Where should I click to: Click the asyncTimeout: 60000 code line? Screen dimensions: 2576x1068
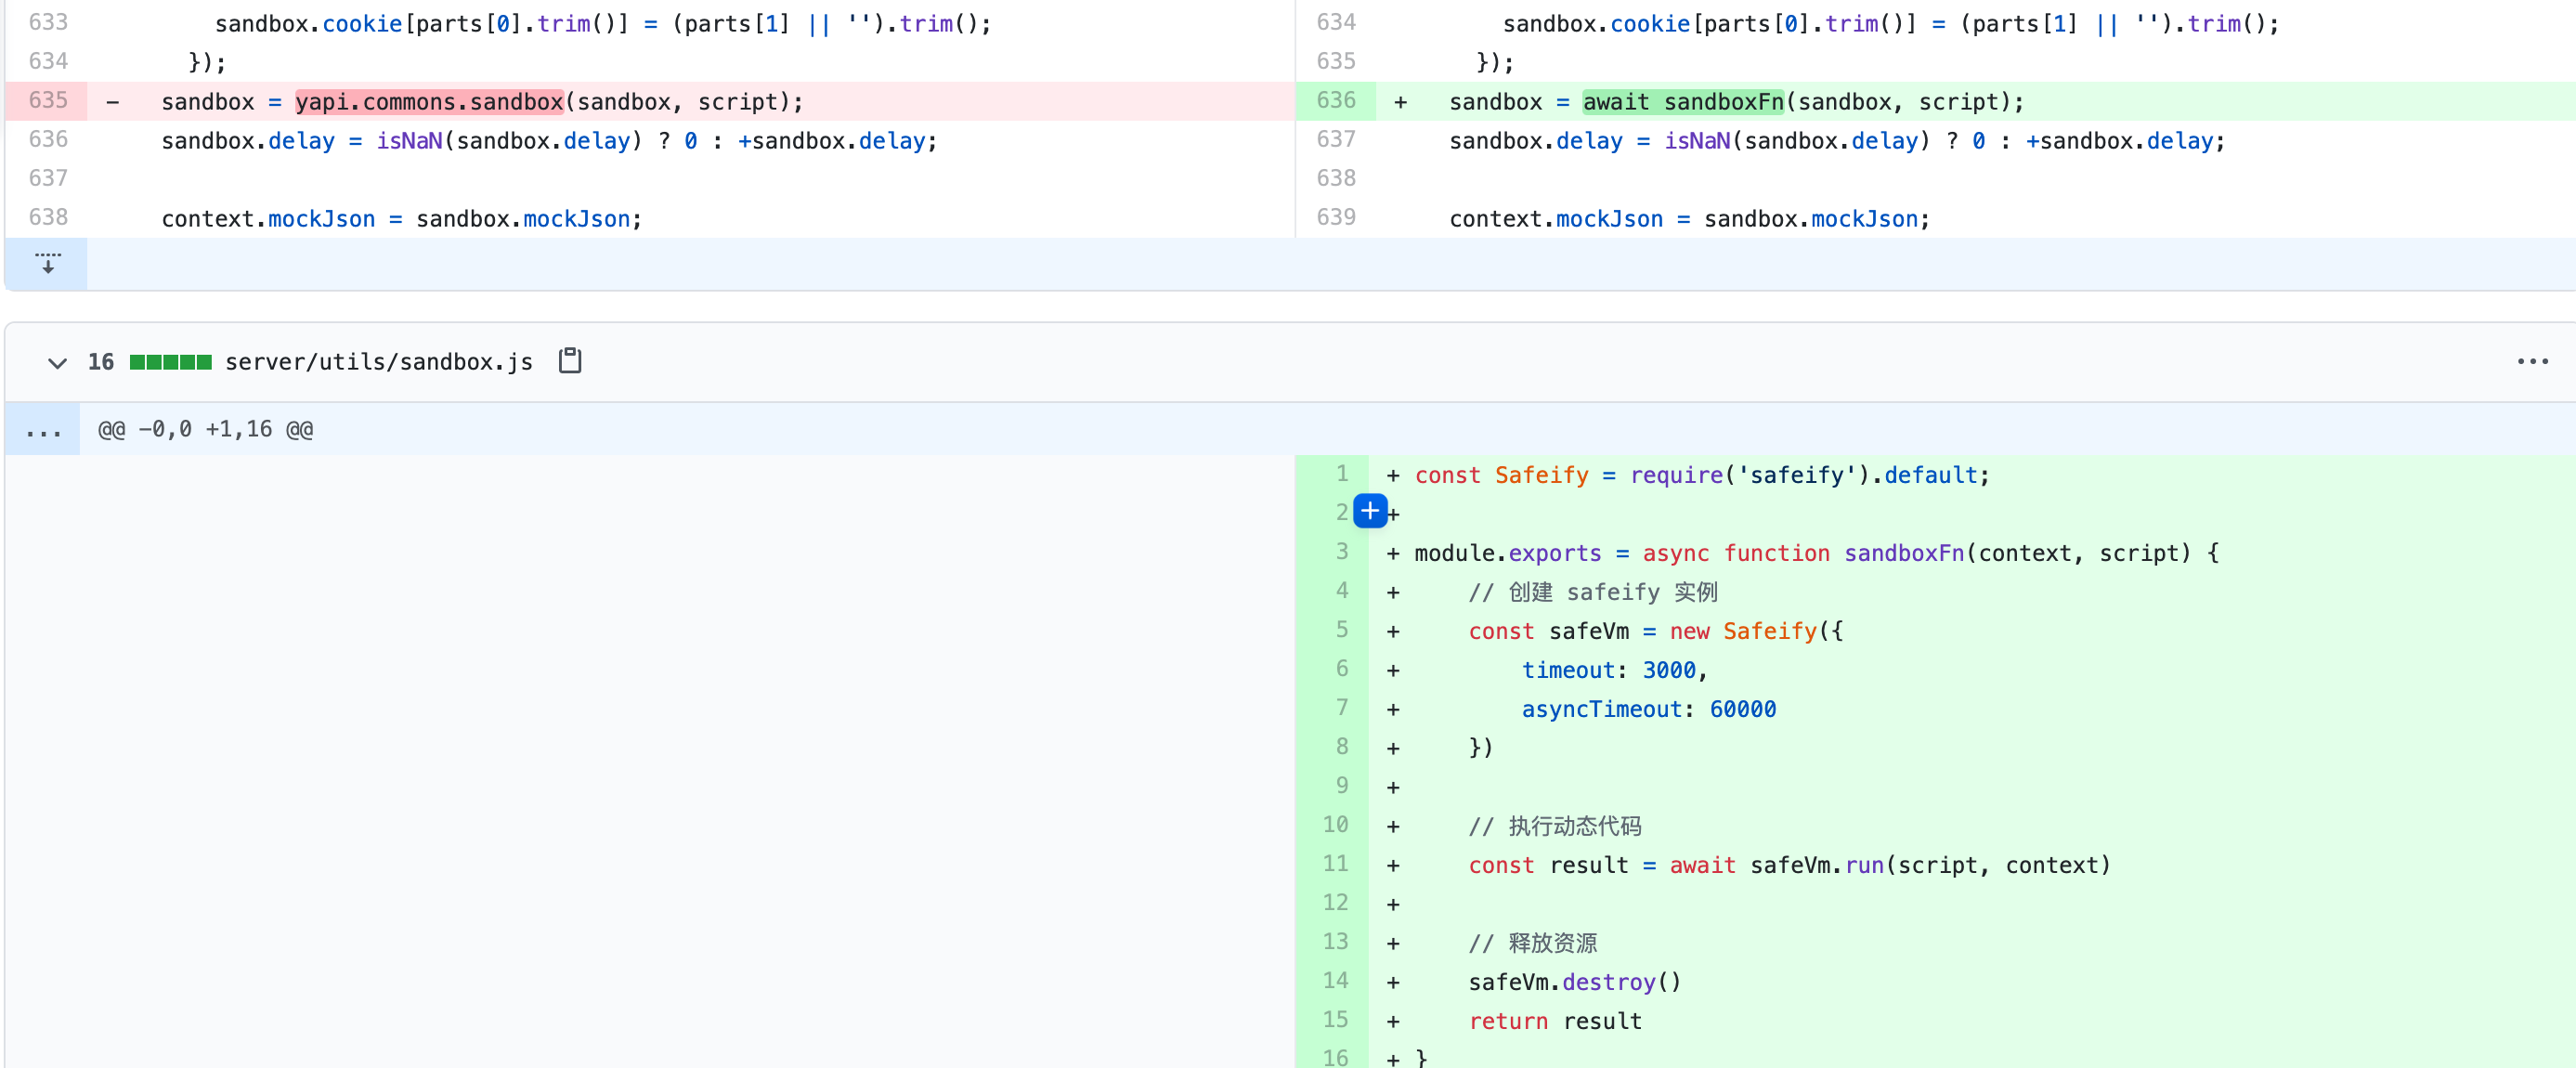(1648, 709)
